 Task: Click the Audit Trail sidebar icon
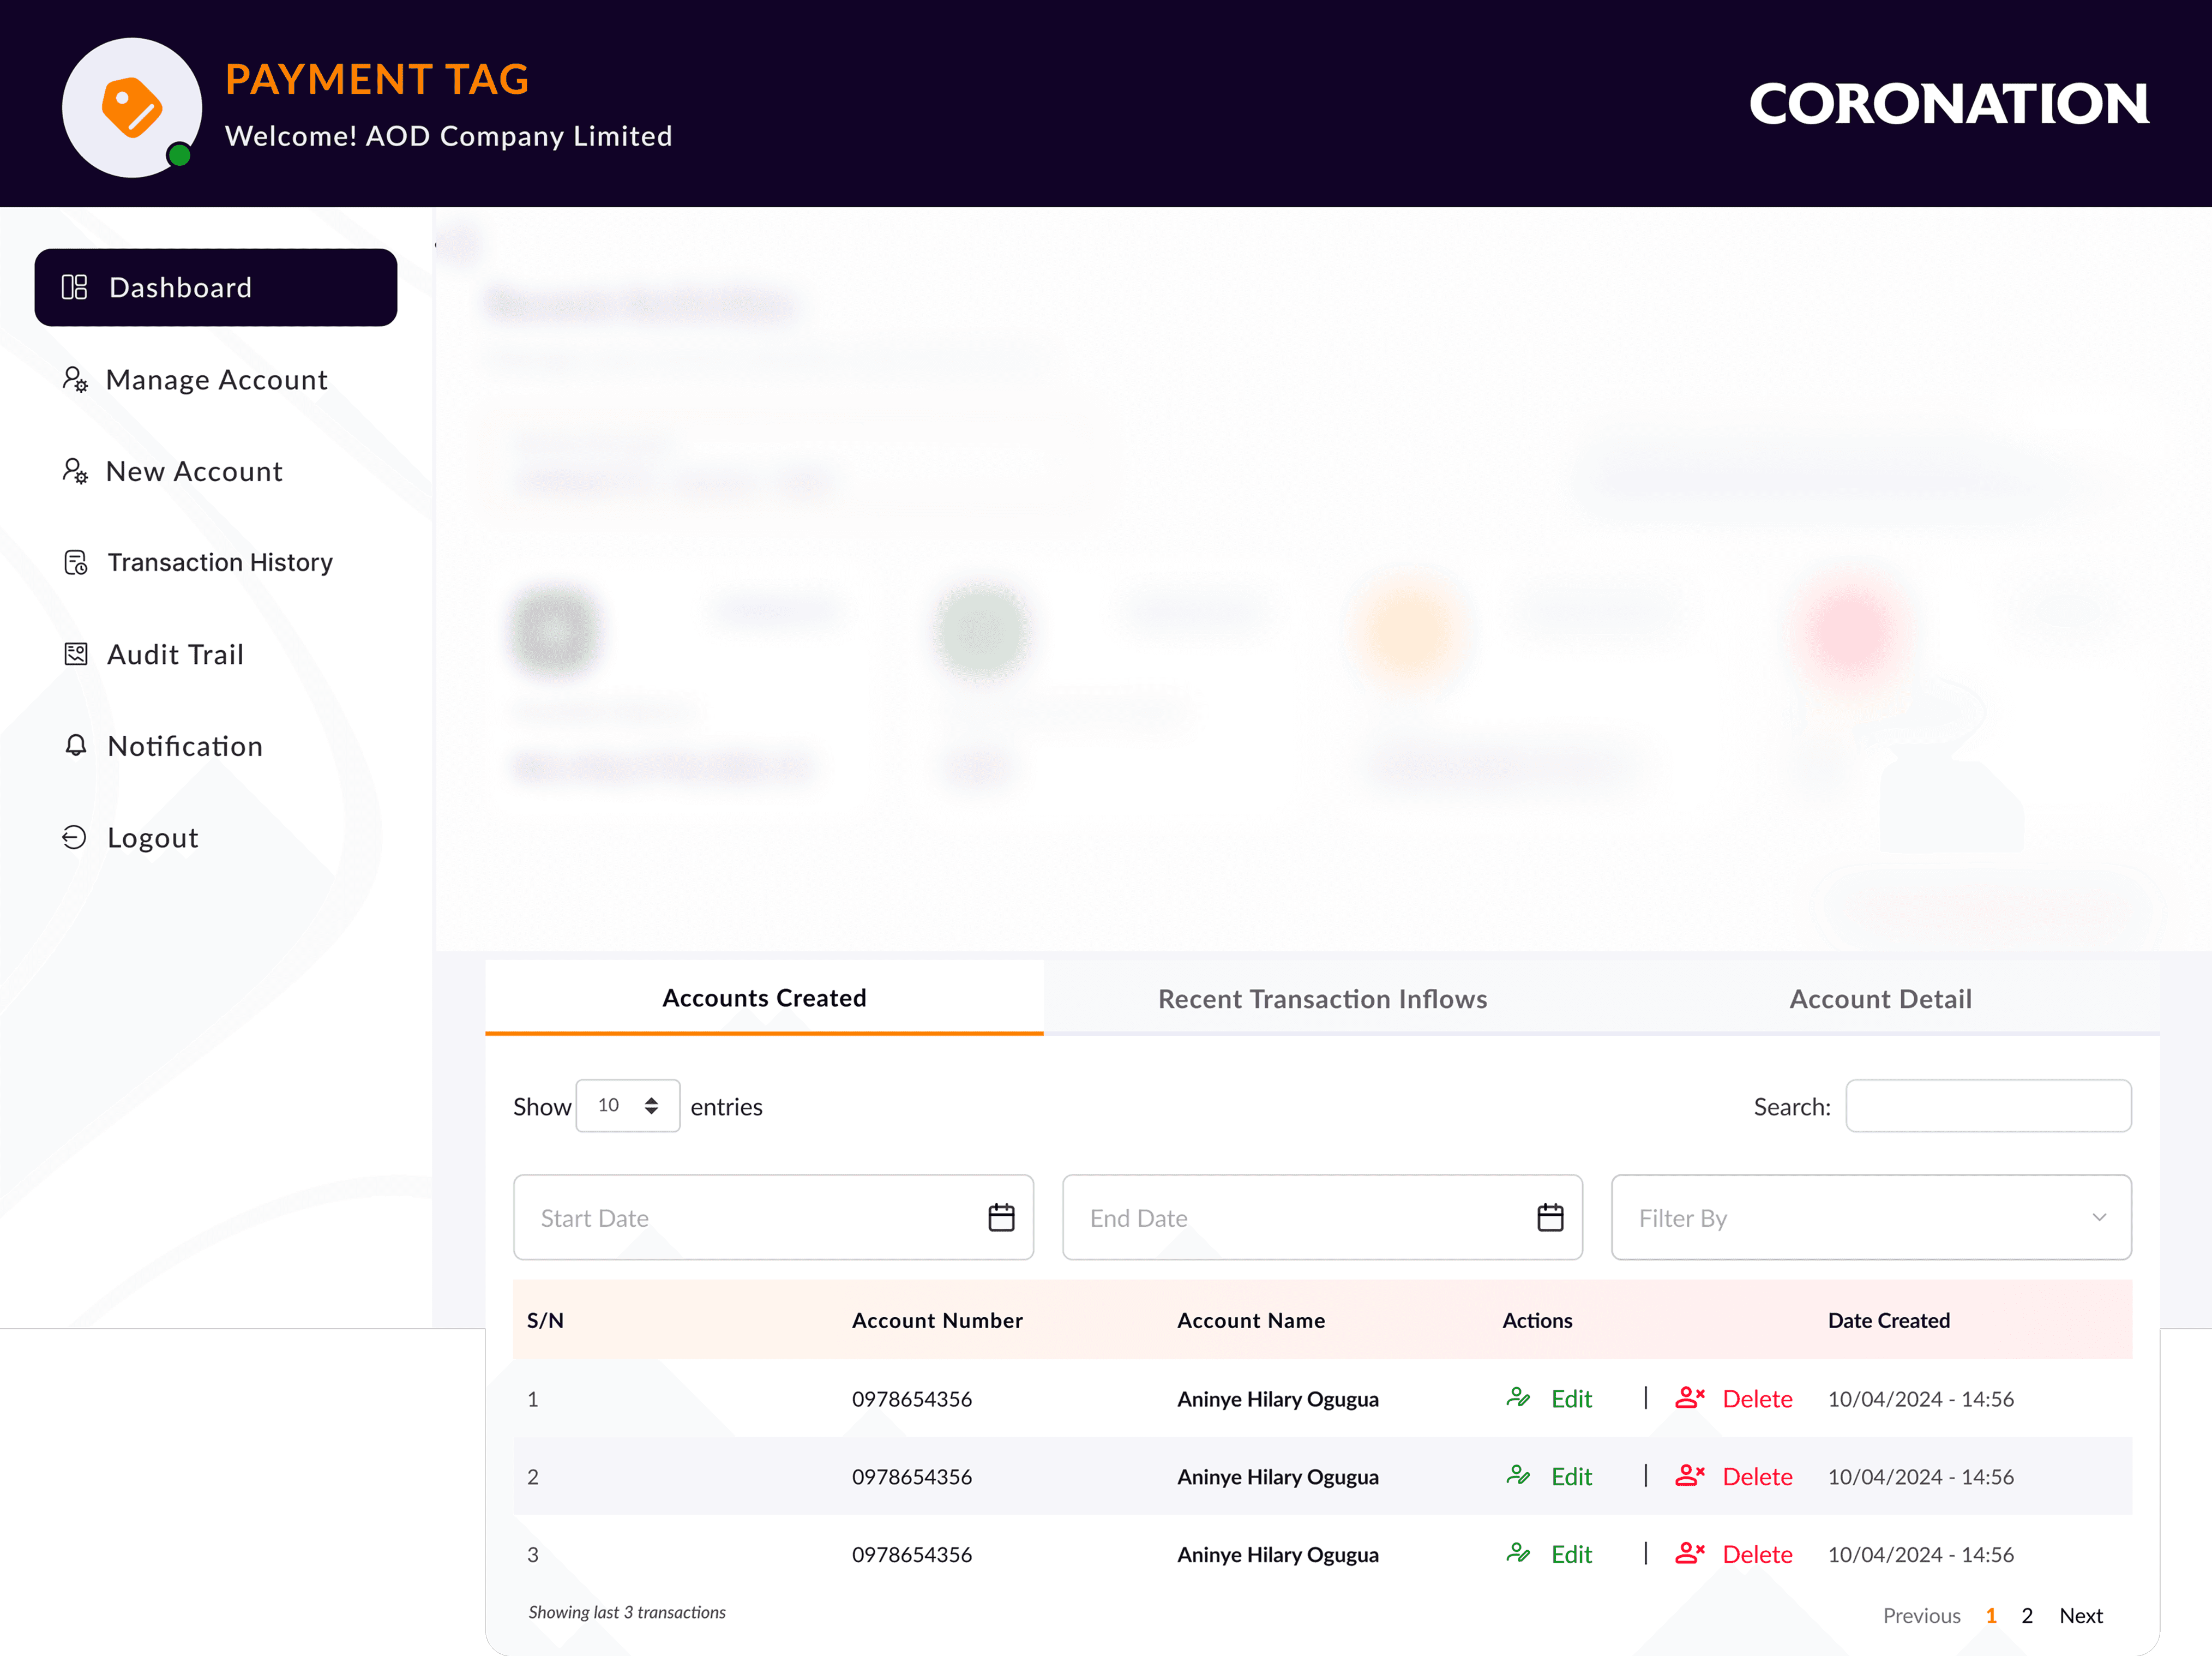click(x=76, y=654)
